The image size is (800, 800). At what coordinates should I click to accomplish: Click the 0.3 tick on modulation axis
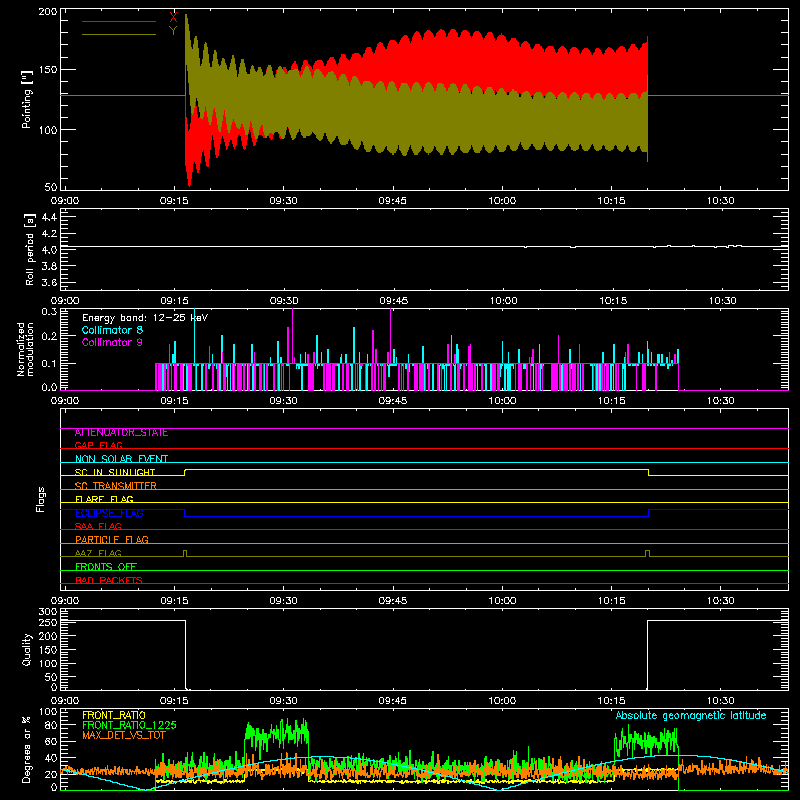coord(49,312)
